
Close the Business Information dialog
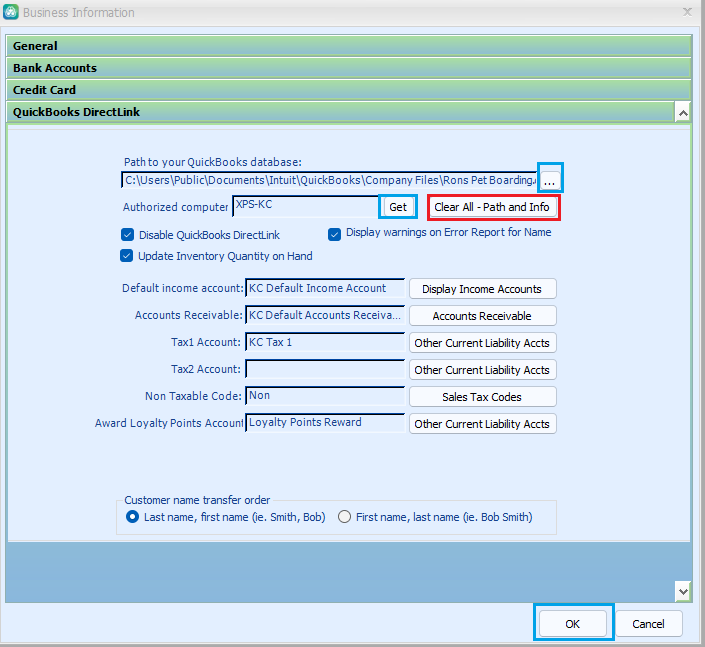click(x=687, y=12)
